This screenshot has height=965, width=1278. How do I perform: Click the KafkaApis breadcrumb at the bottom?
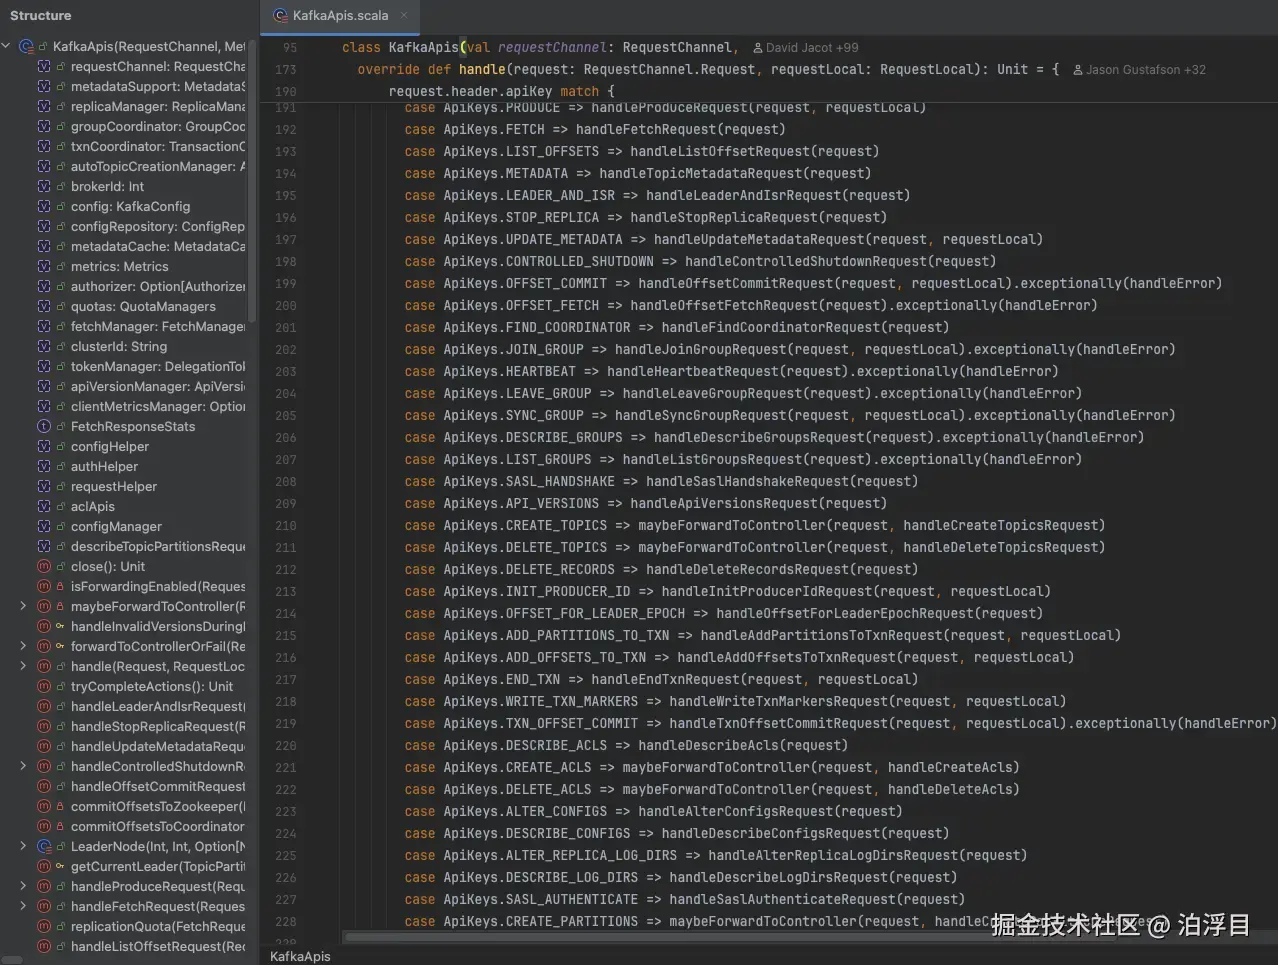300,956
